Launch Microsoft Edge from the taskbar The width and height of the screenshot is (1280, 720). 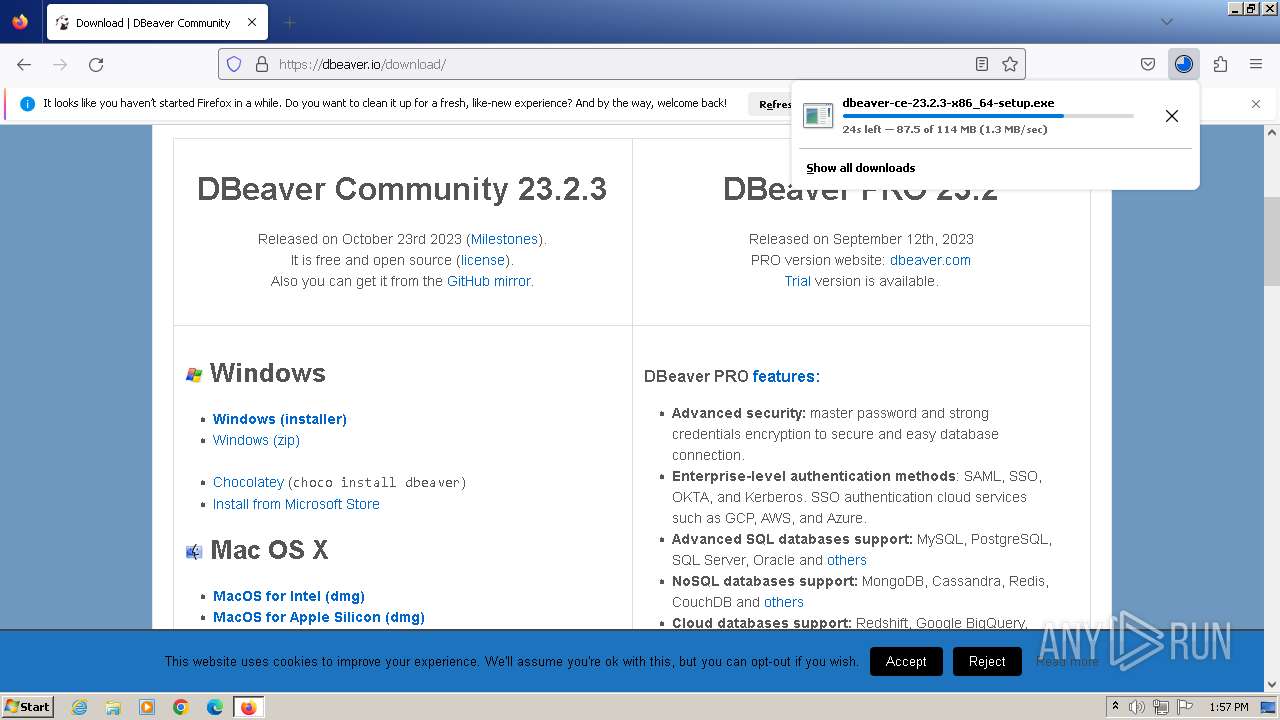point(215,707)
